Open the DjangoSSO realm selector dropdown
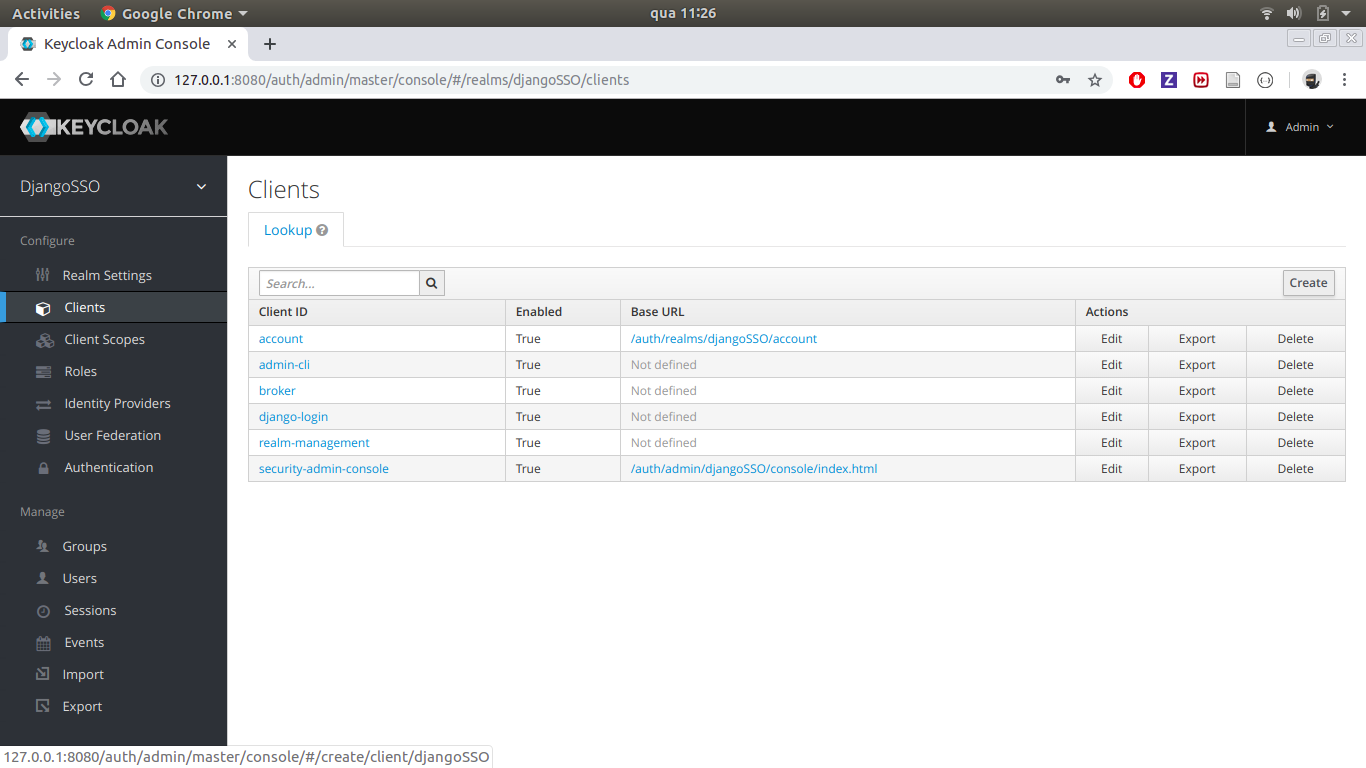Viewport: 1366px width, 768px height. tap(113, 187)
